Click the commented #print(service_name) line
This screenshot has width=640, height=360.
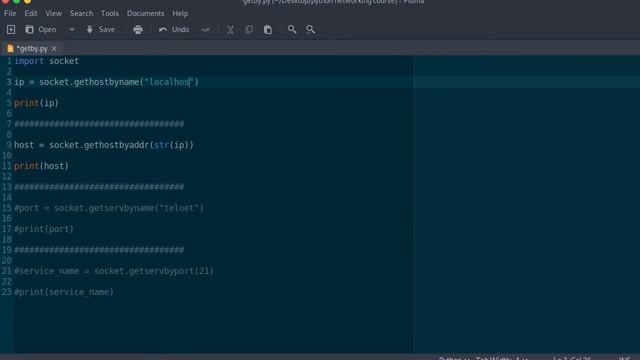[64, 292]
